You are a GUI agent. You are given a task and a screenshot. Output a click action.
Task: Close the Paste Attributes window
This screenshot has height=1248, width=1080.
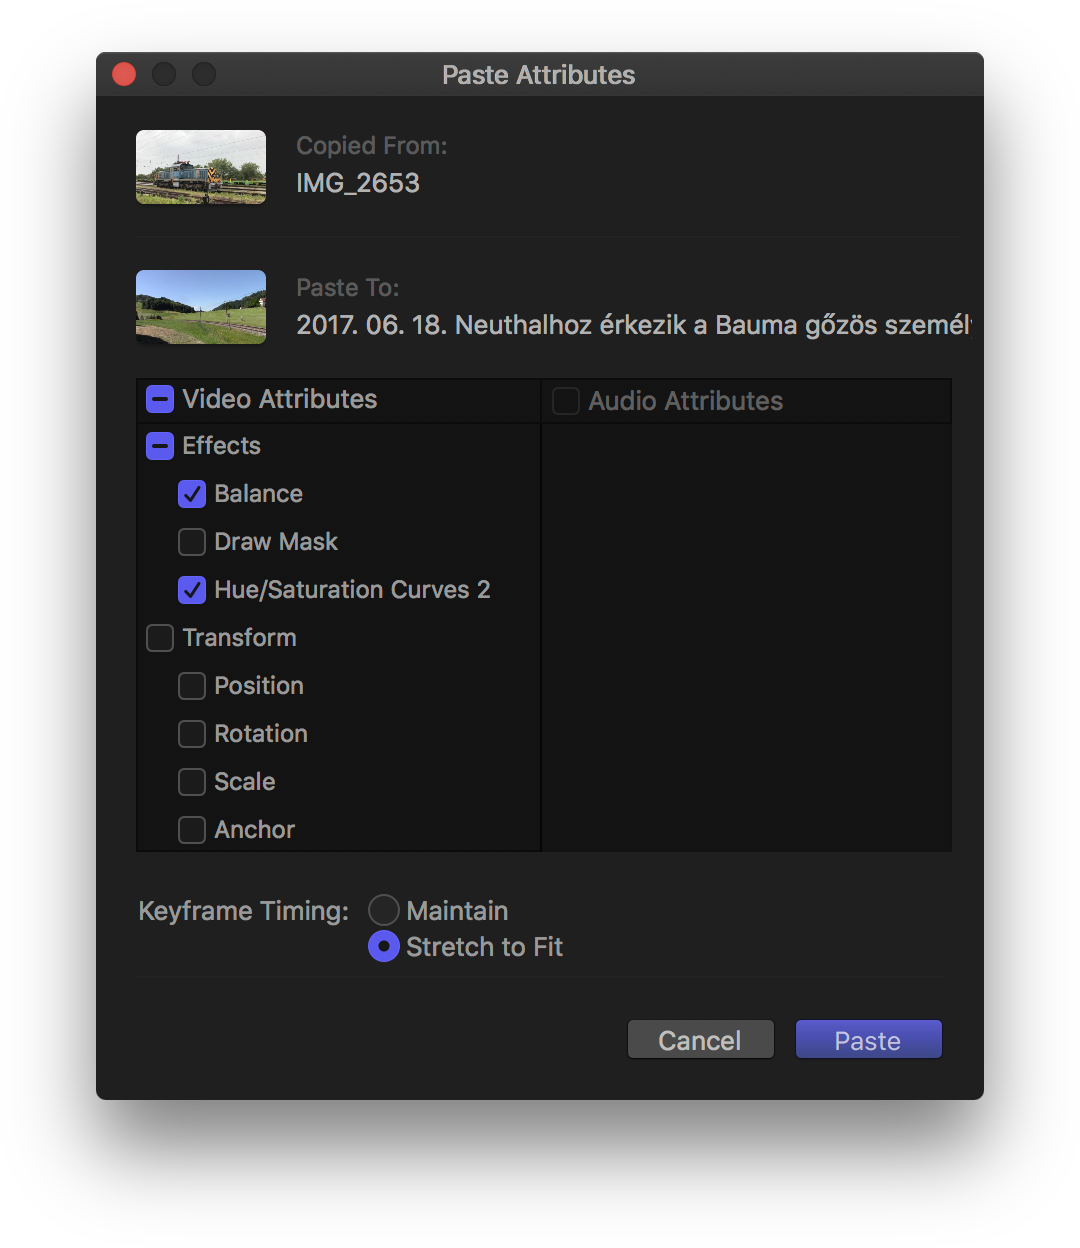pos(124,75)
